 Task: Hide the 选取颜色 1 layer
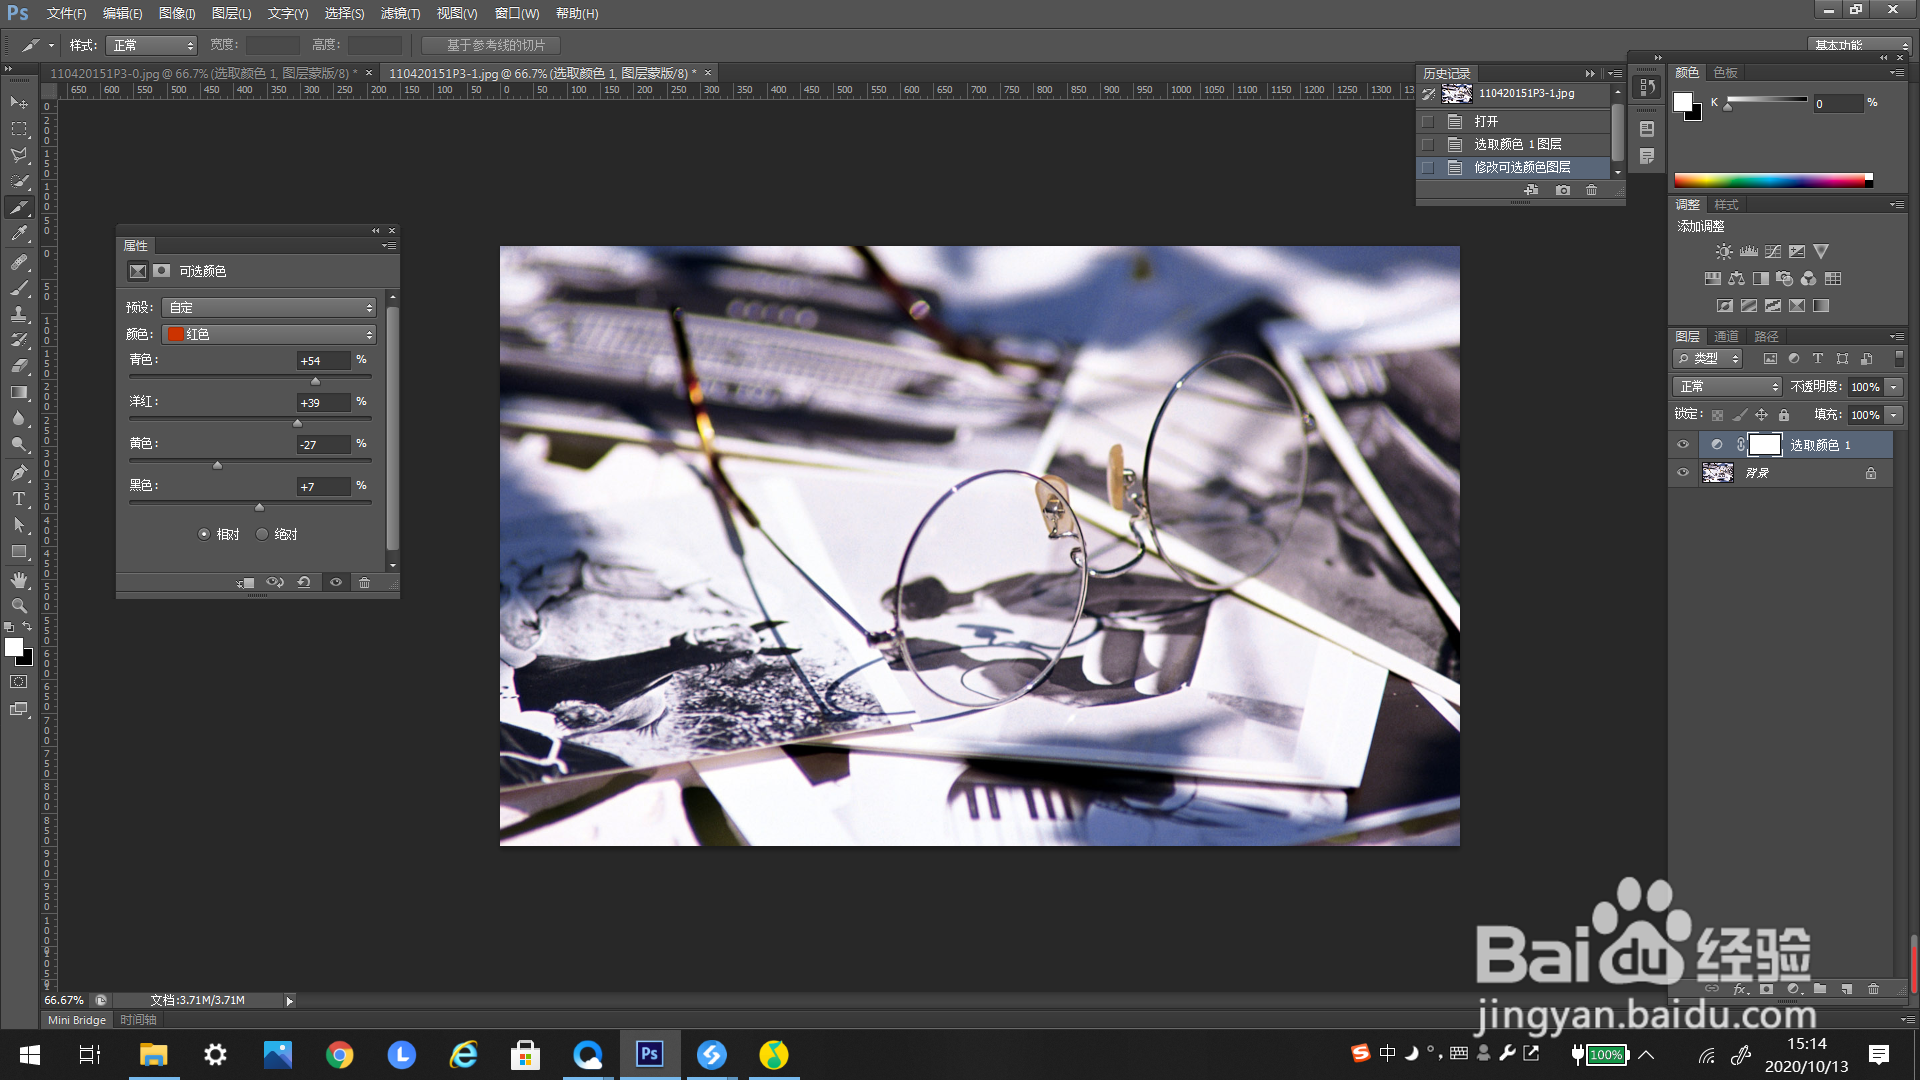[1683, 445]
